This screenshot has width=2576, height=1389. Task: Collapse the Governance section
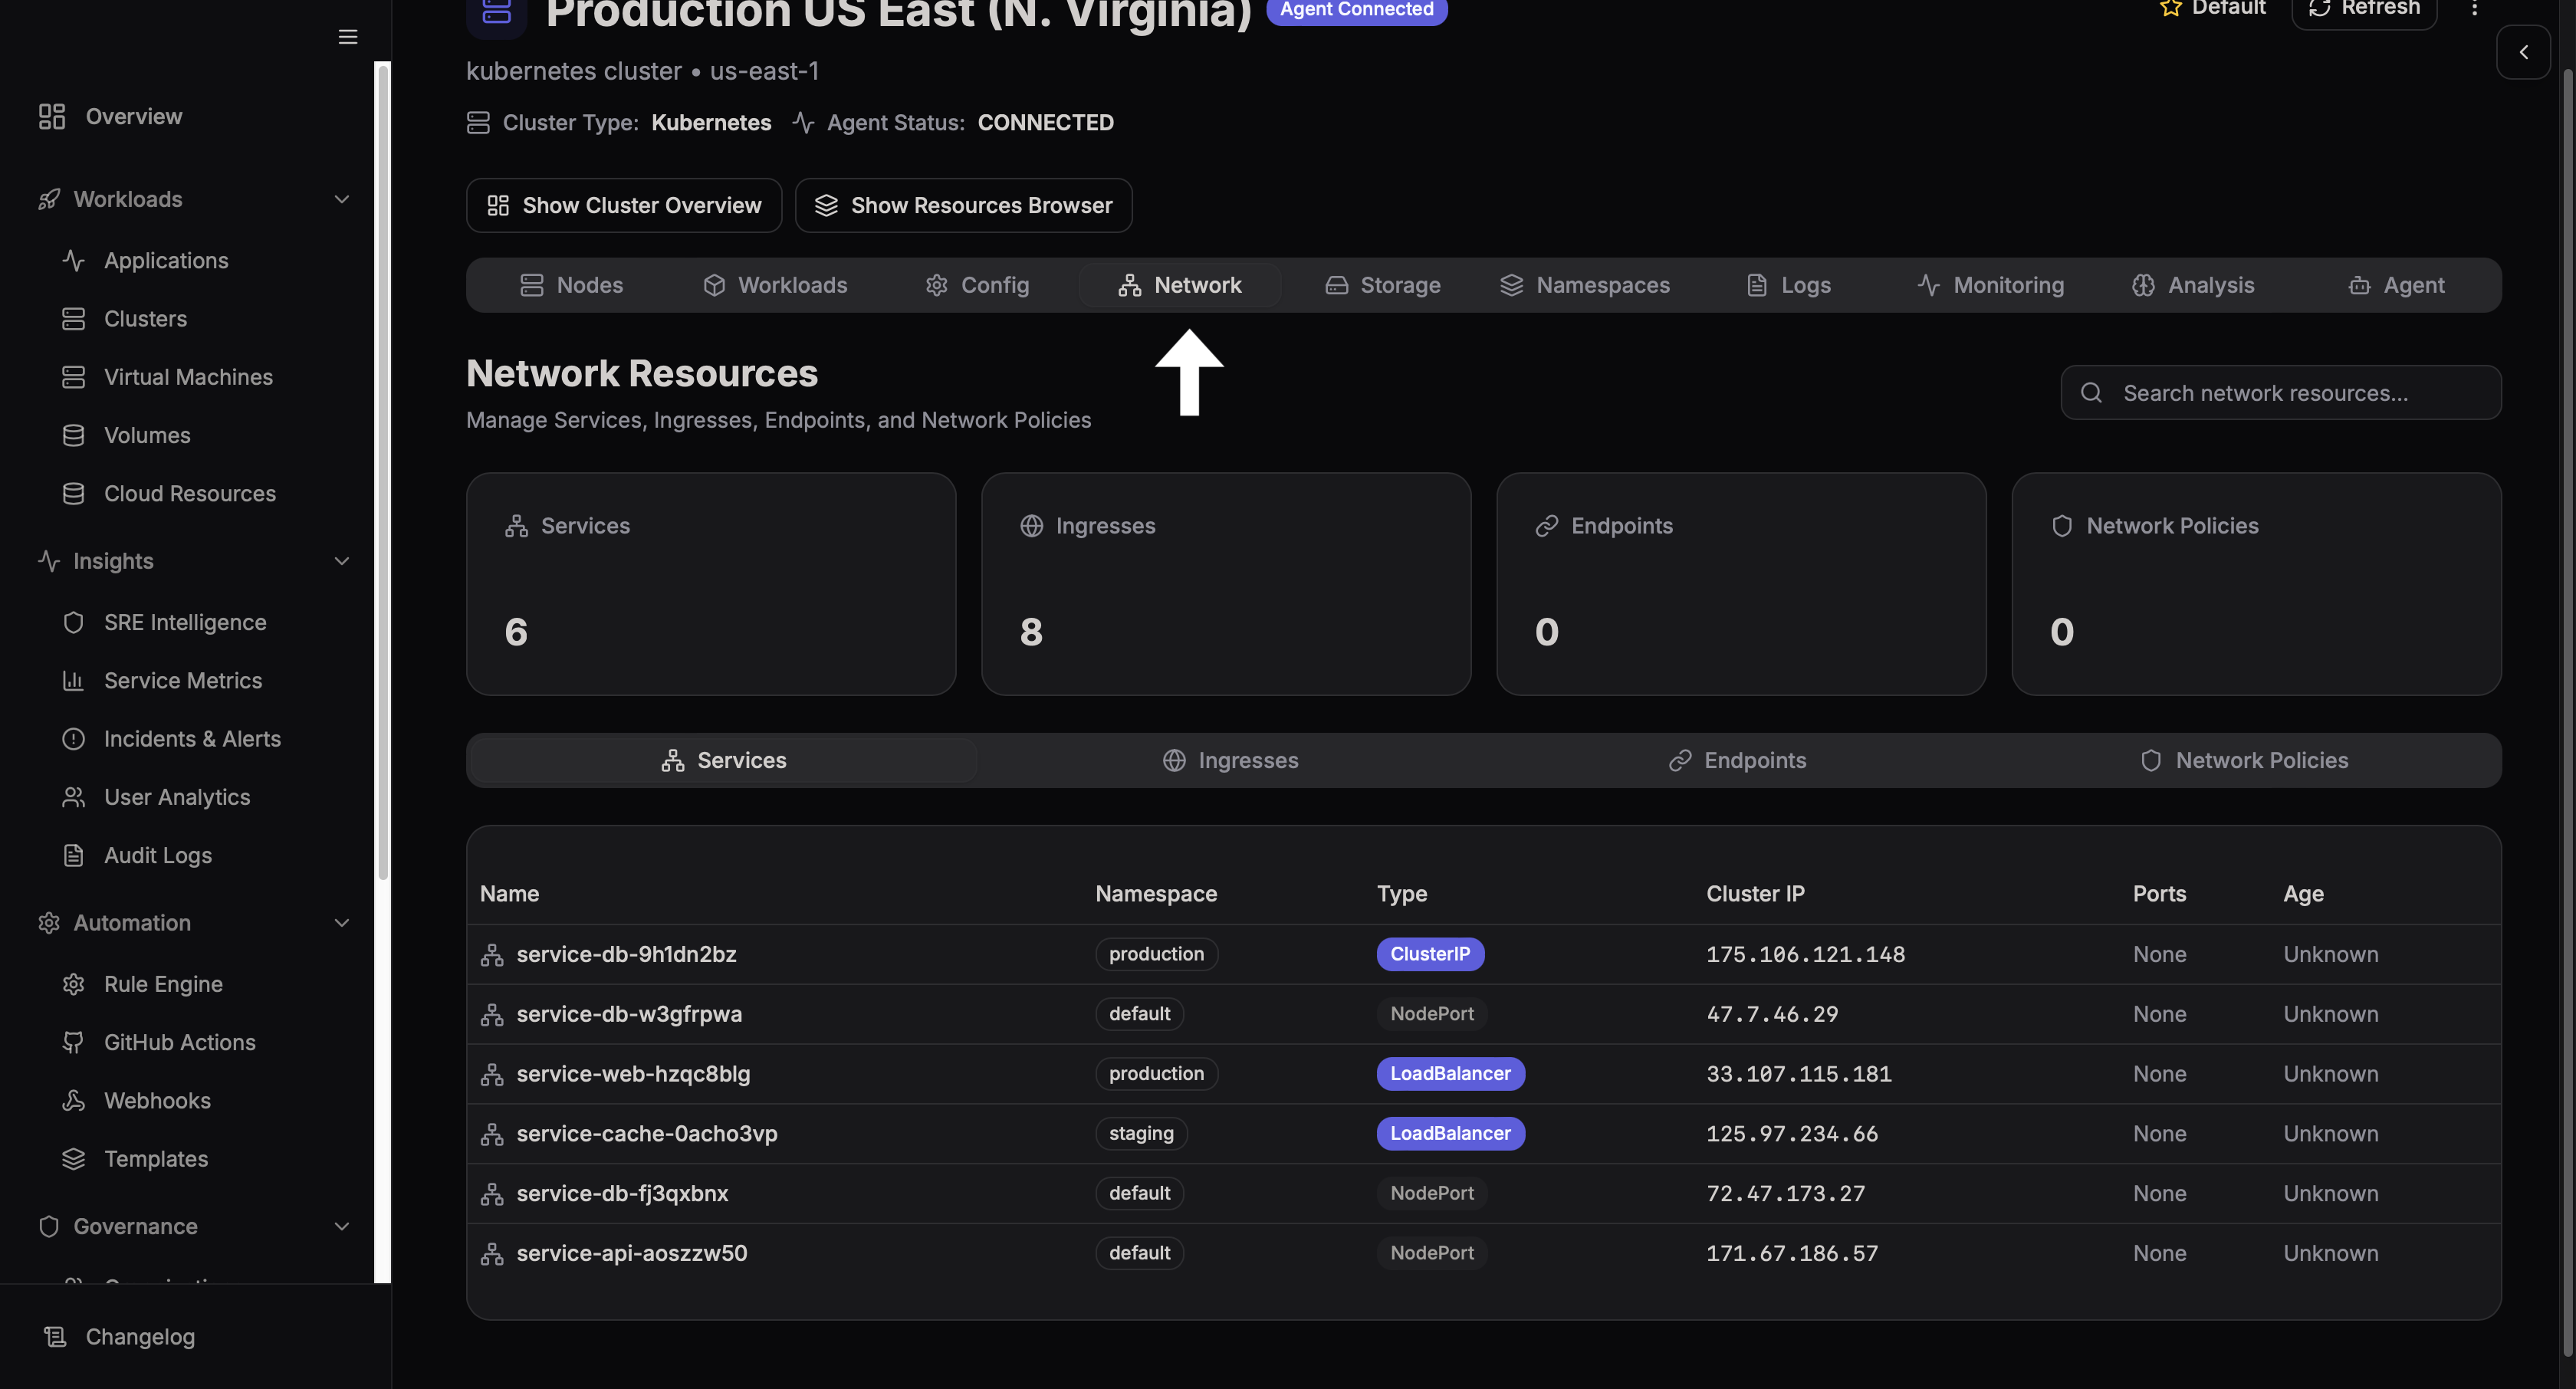[x=342, y=1226]
